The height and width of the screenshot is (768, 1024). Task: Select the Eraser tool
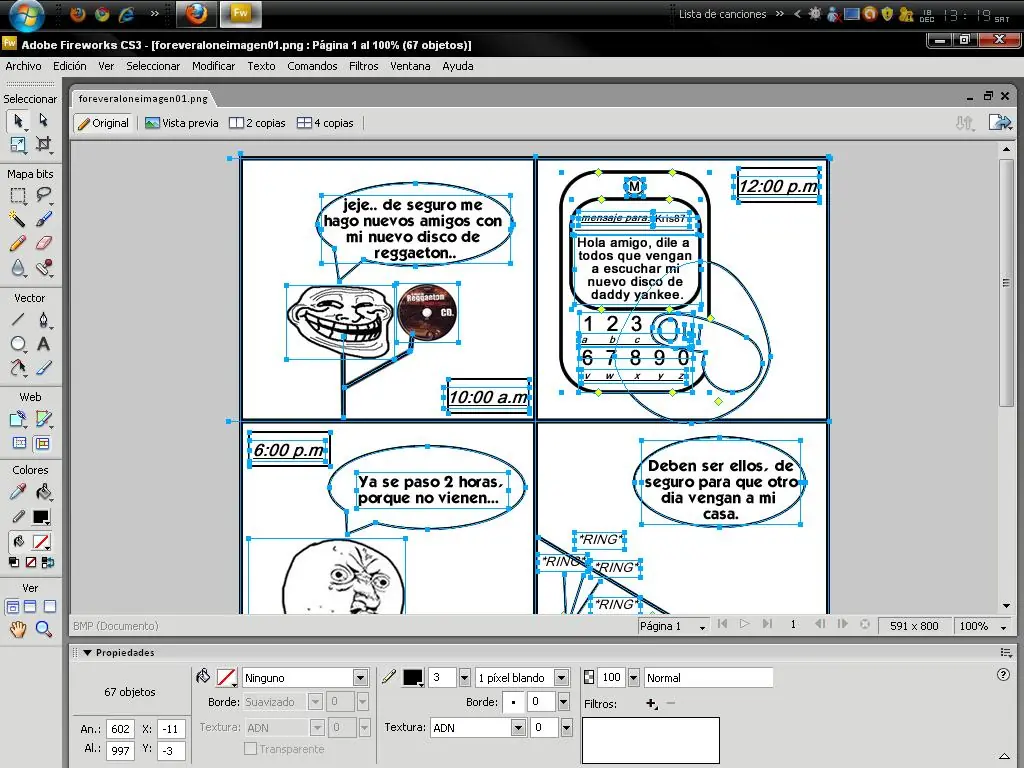[43, 243]
